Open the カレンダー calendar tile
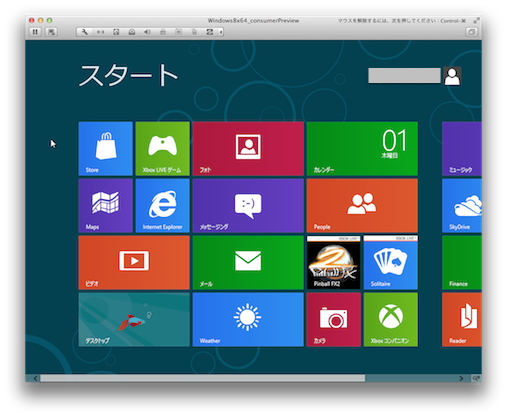The image size is (507, 417). coord(362,148)
